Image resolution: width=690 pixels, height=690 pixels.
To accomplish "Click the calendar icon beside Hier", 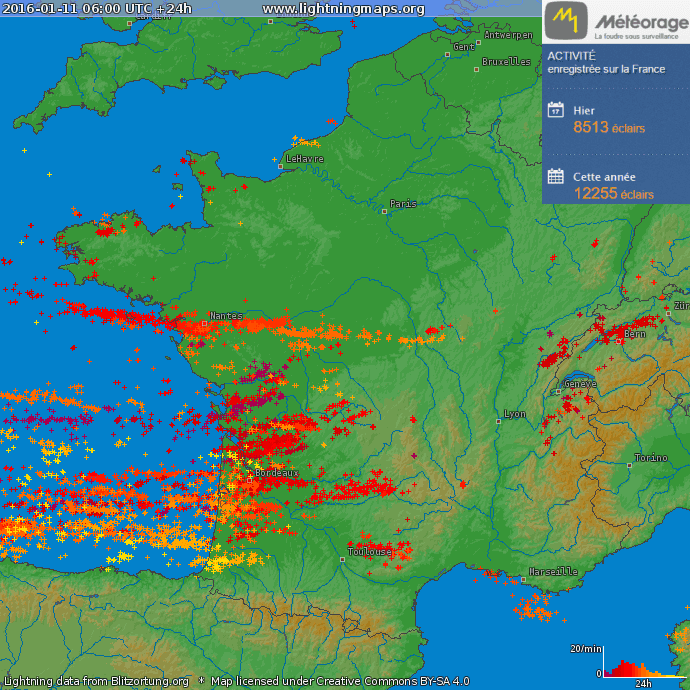I will coord(556,111).
